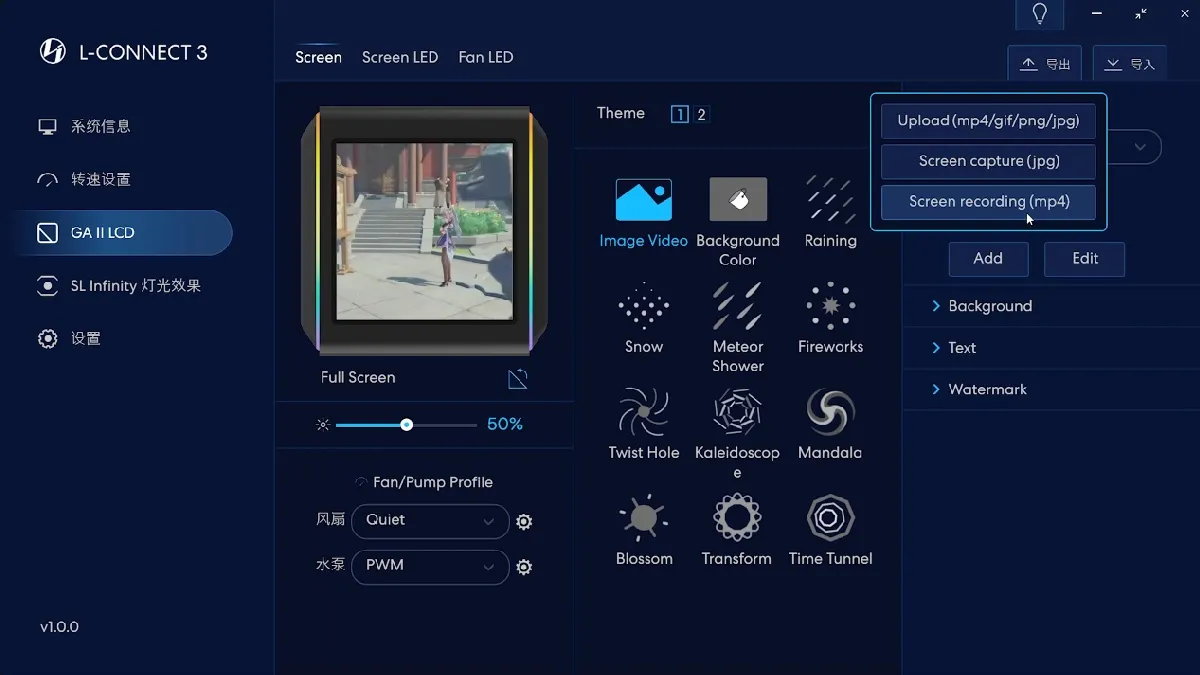Image resolution: width=1200 pixels, height=675 pixels.
Task: Pick the Time Tunnel effect icon
Action: click(831, 517)
